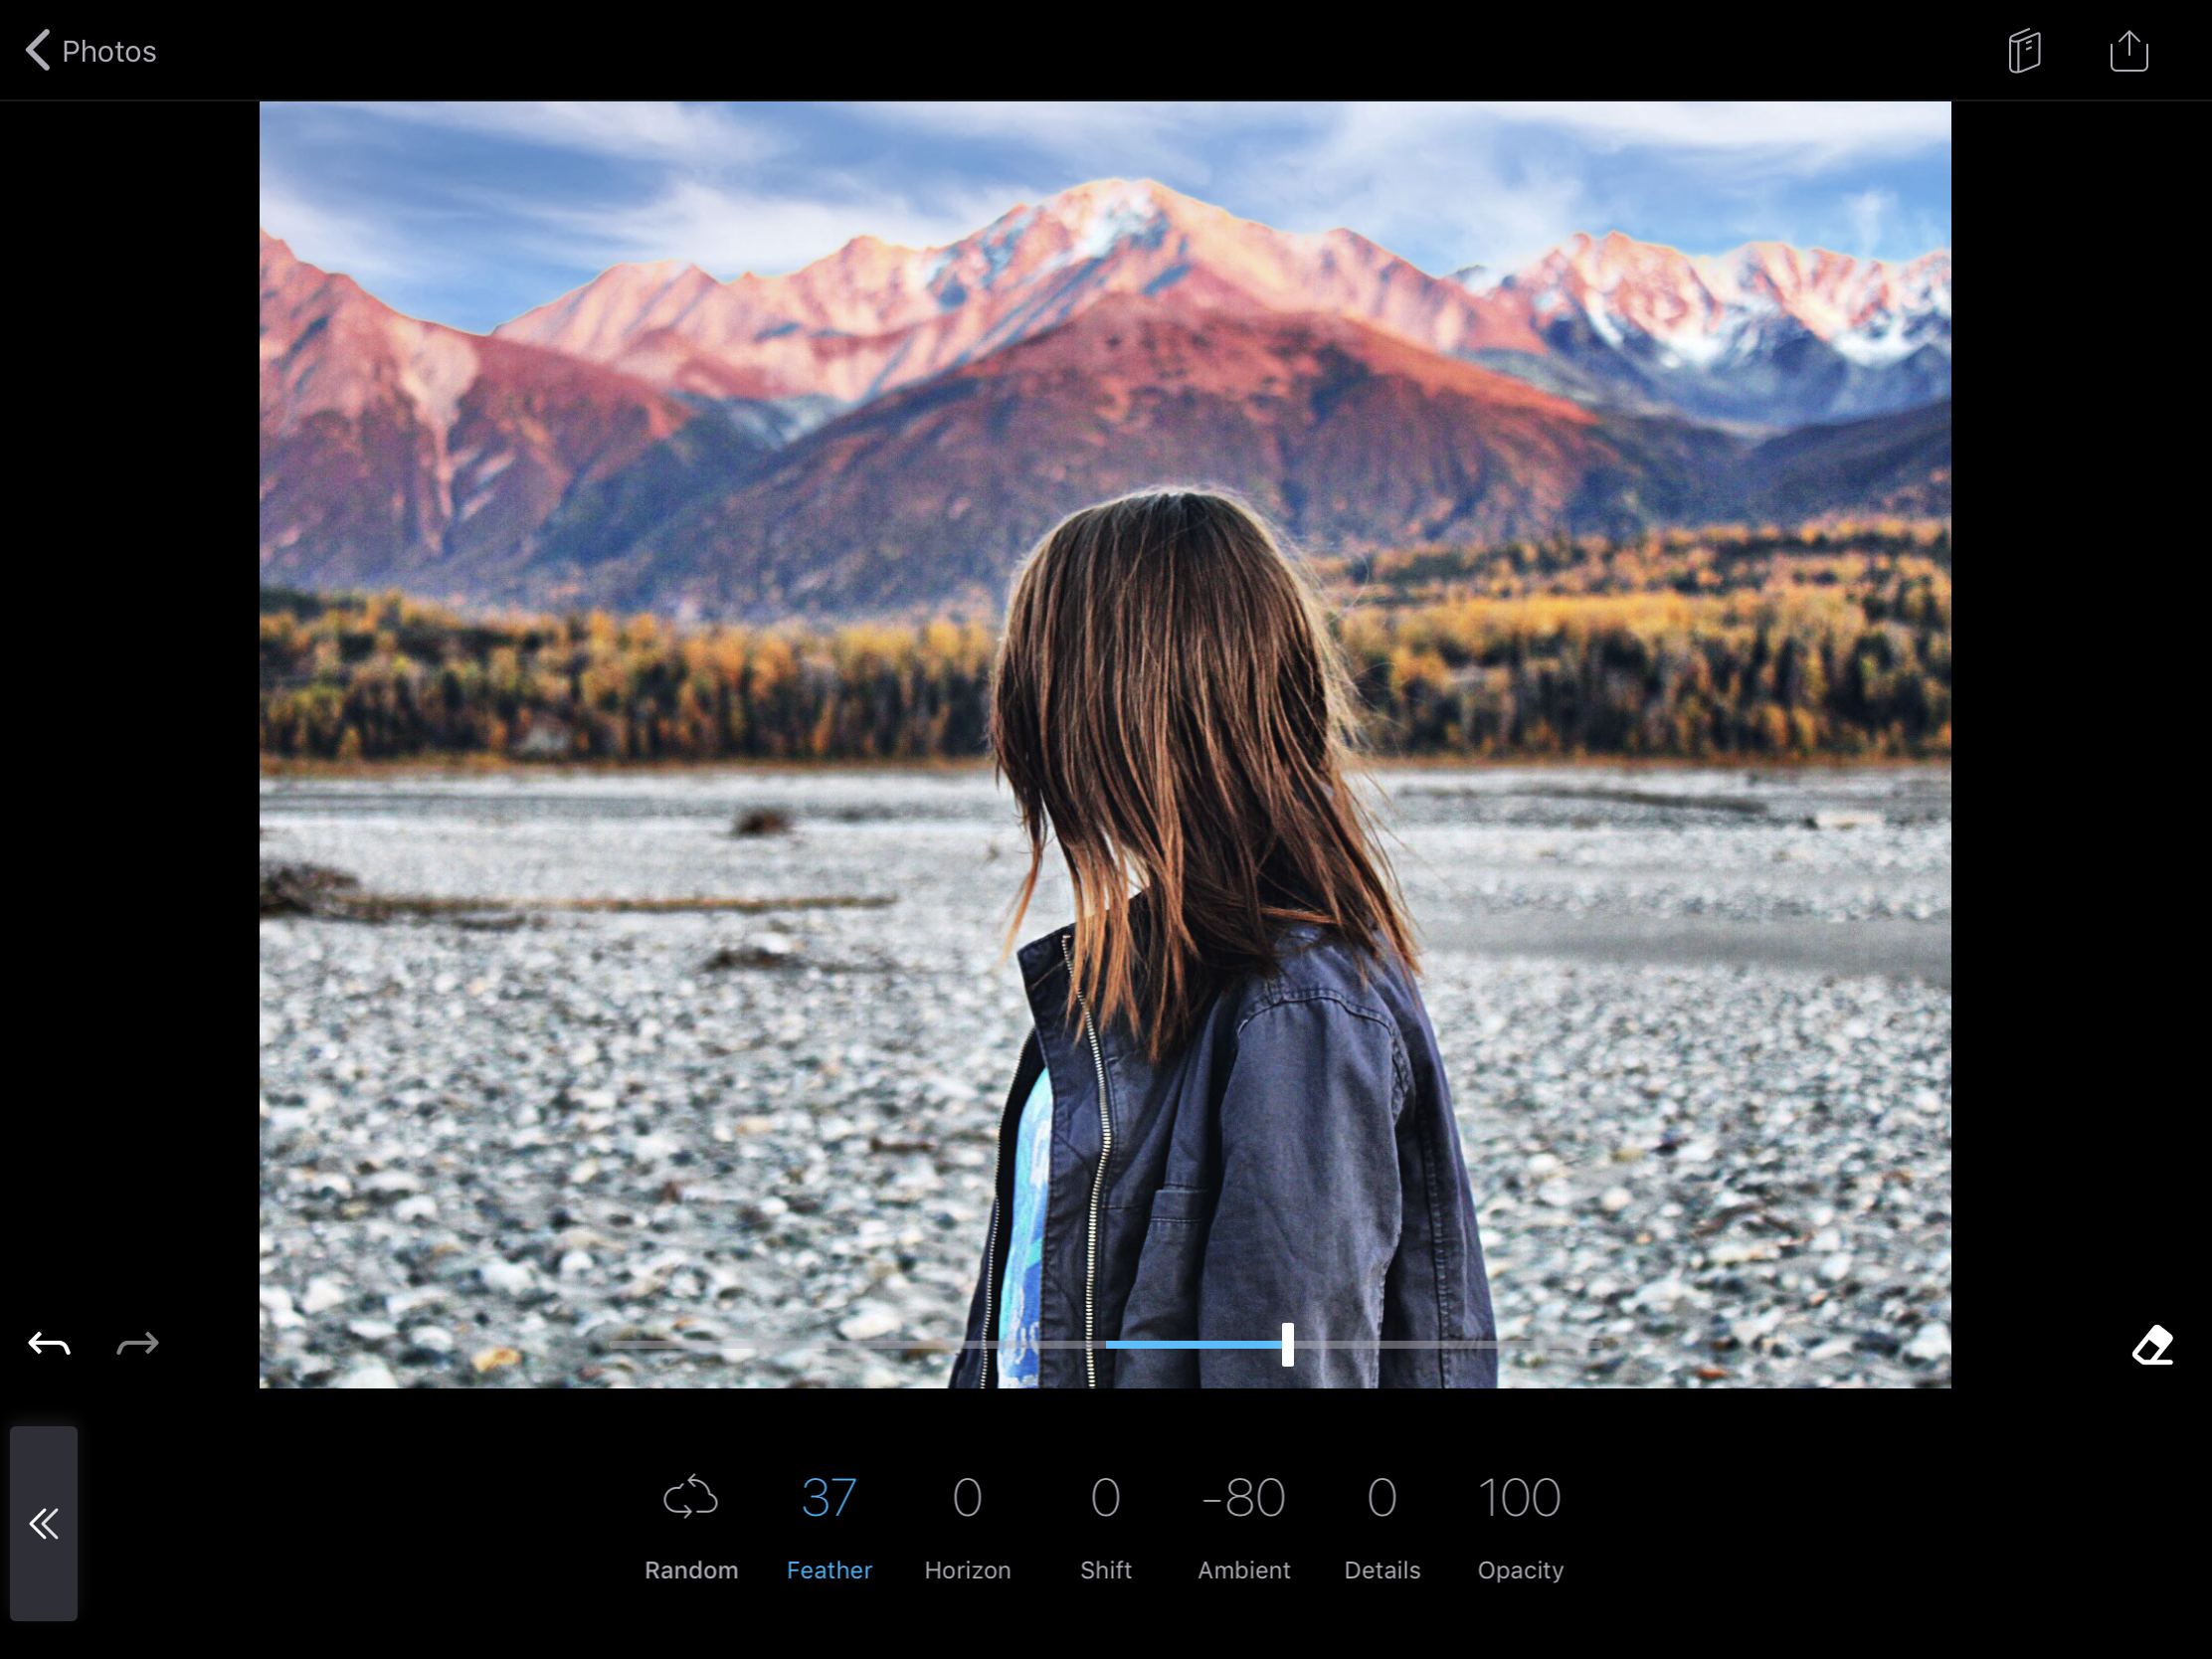2212x1659 pixels.
Task: Collapse panel with double chevron button
Action: coord(44,1523)
